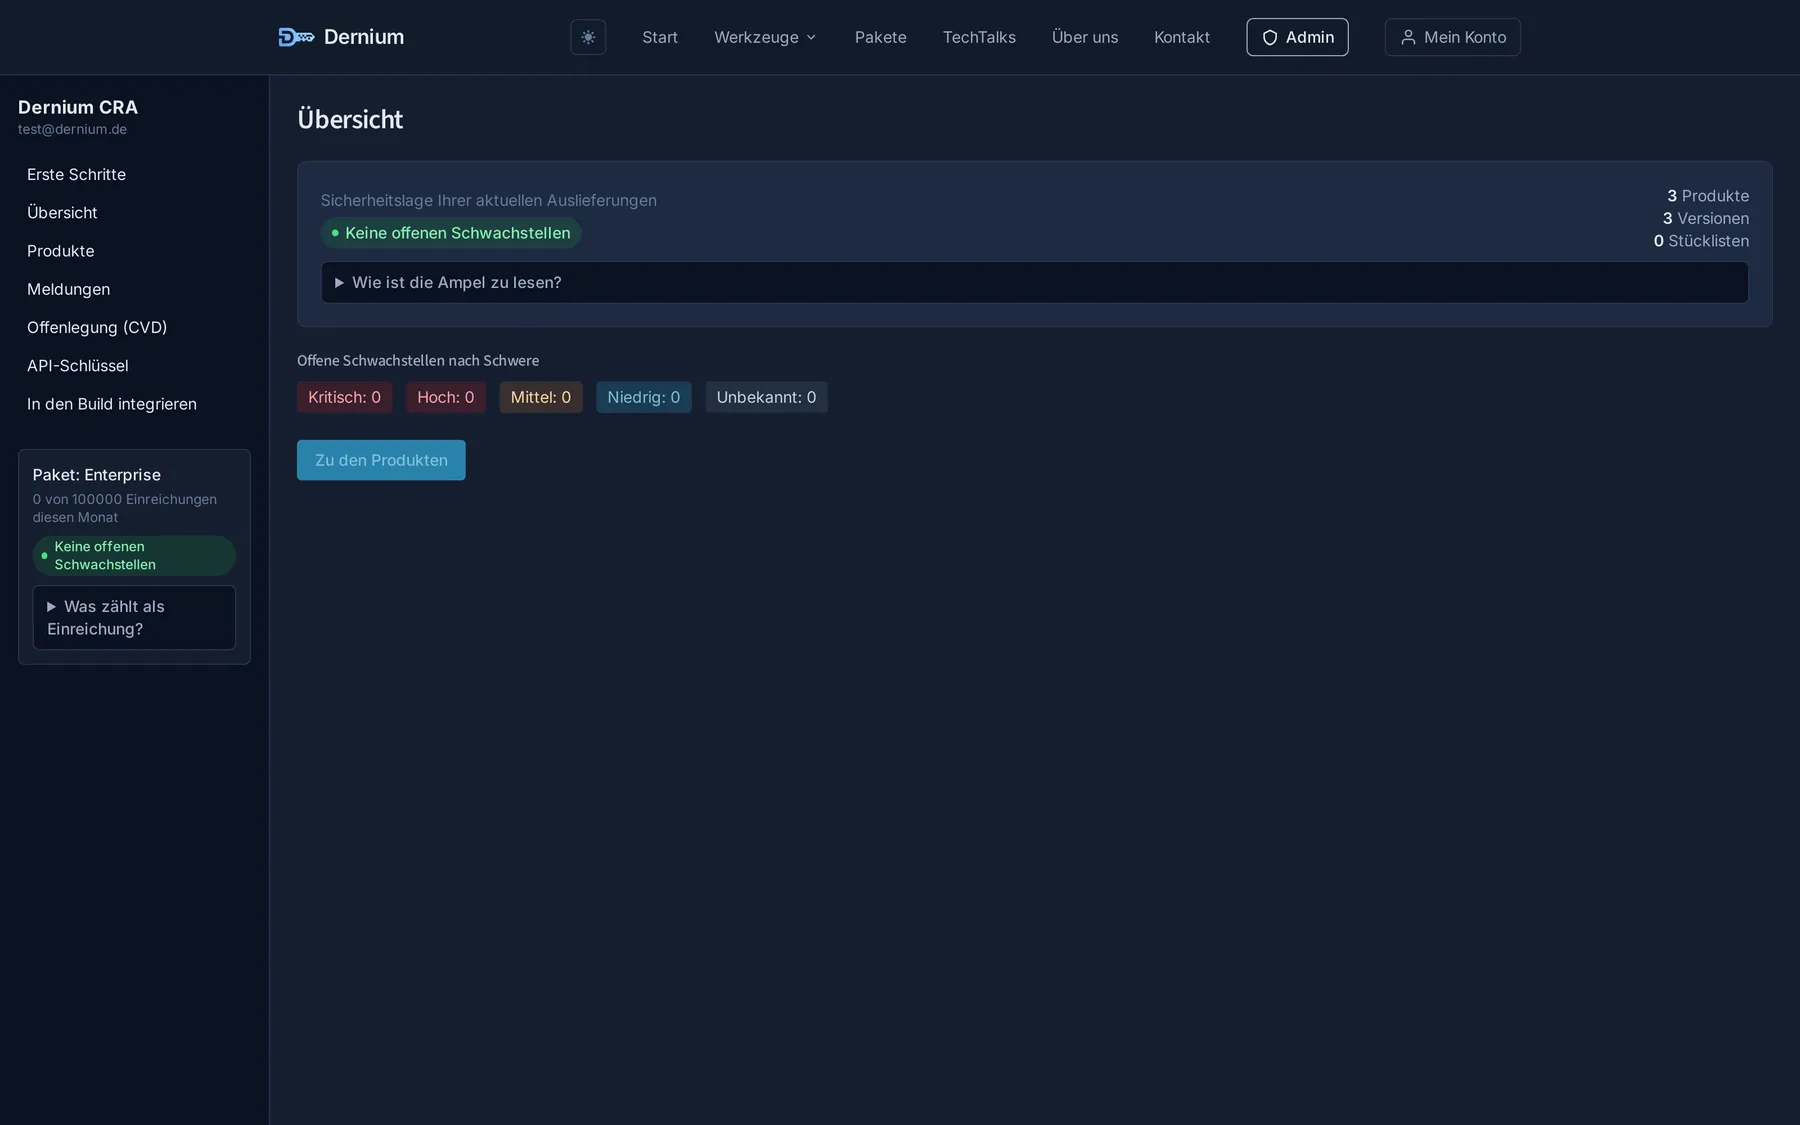Viewport: 1800px width, 1125px height.
Task: Click the Unbekannt: 0 badge
Action: (x=766, y=397)
